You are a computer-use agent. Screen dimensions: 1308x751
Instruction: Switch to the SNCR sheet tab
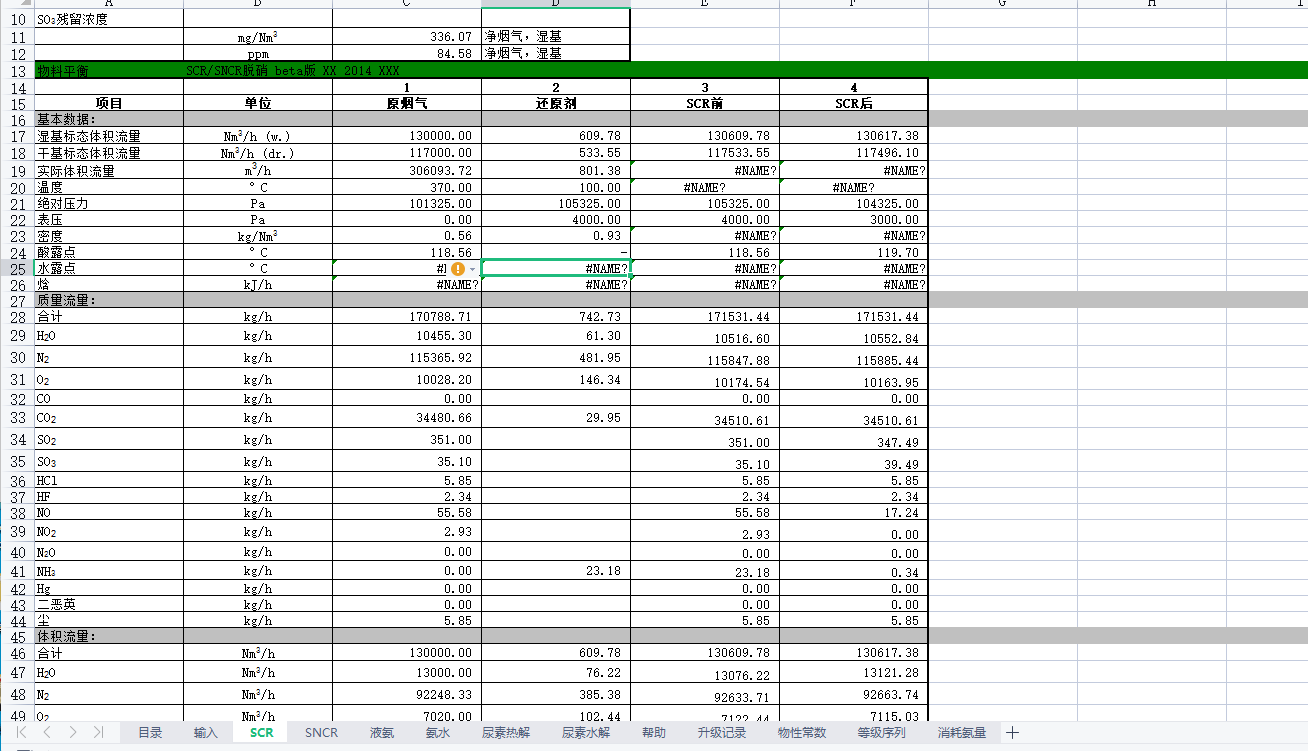click(321, 733)
